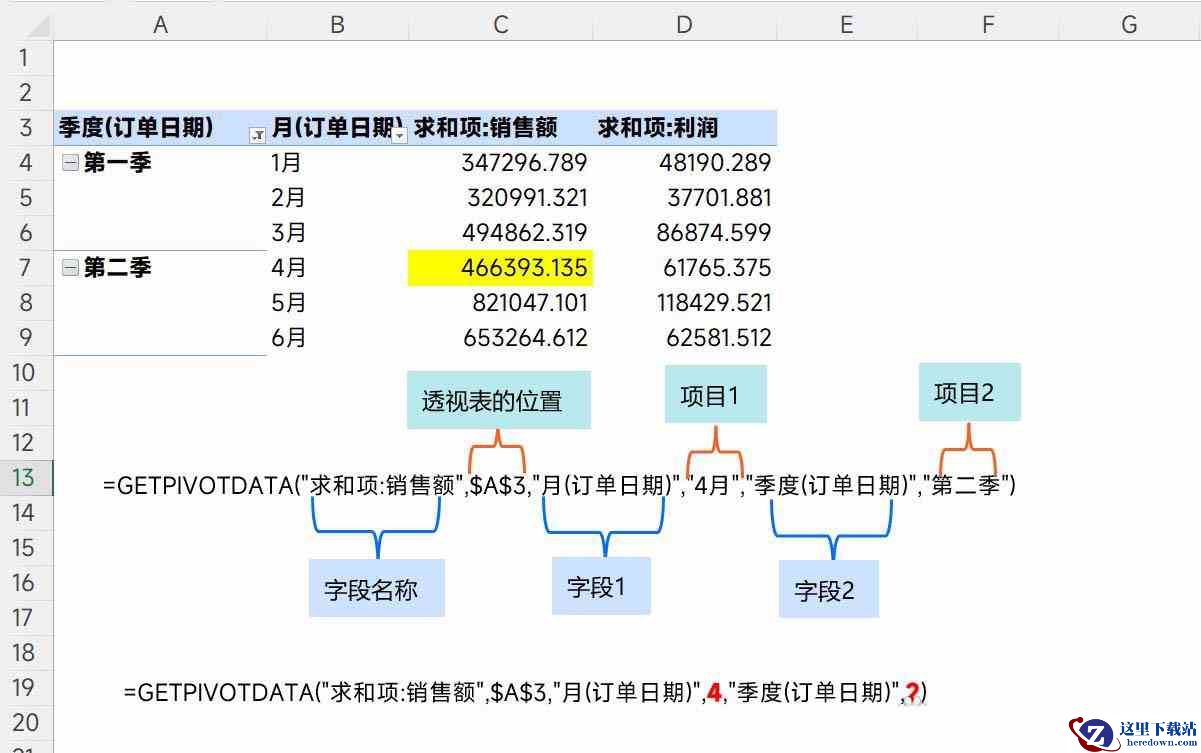This screenshot has width=1201, height=753.
Task: Select row 13 header
Action: pyautogui.click(x=26, y=478)
